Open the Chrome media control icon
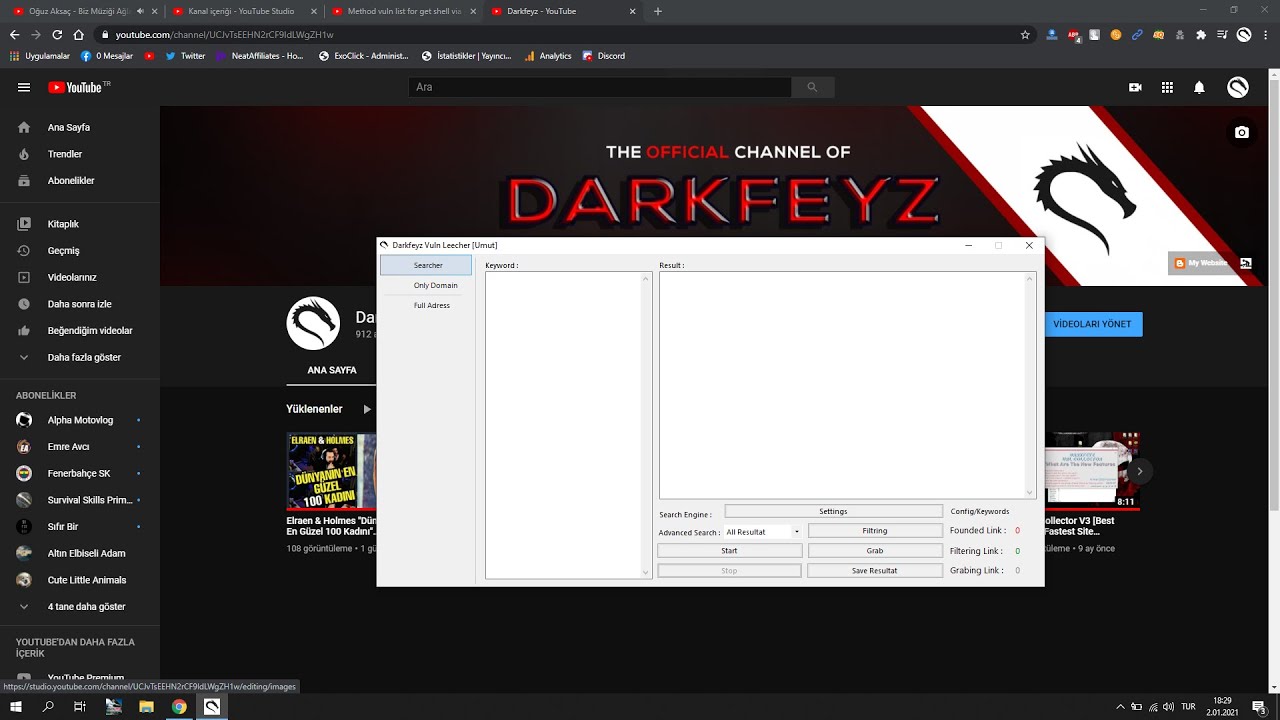 tap(1222, 34)
